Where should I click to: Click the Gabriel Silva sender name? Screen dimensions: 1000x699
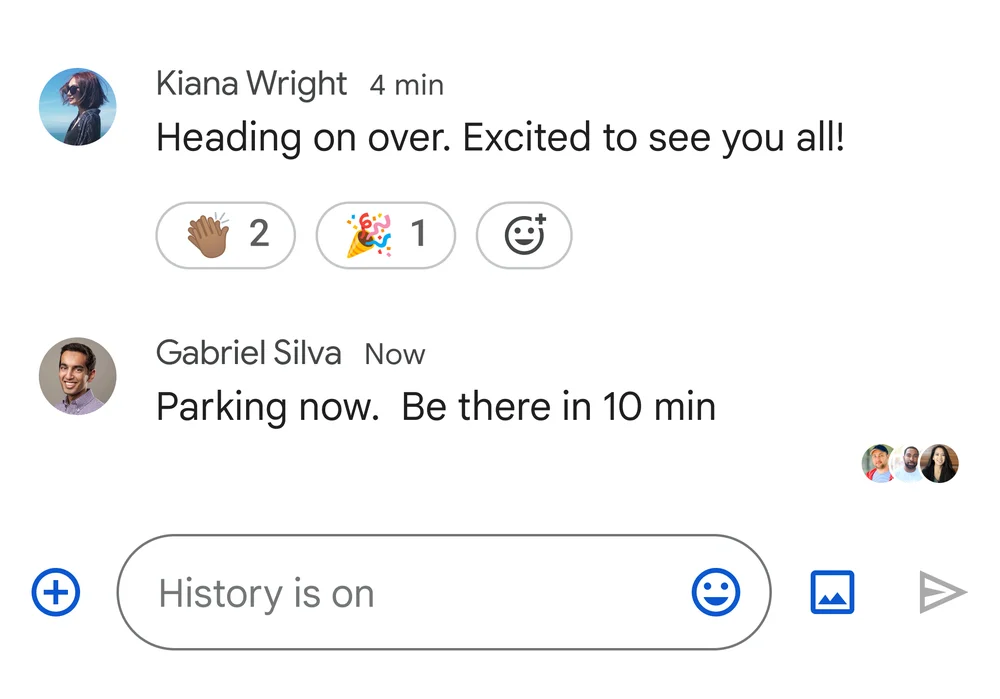tap(248, 353)
